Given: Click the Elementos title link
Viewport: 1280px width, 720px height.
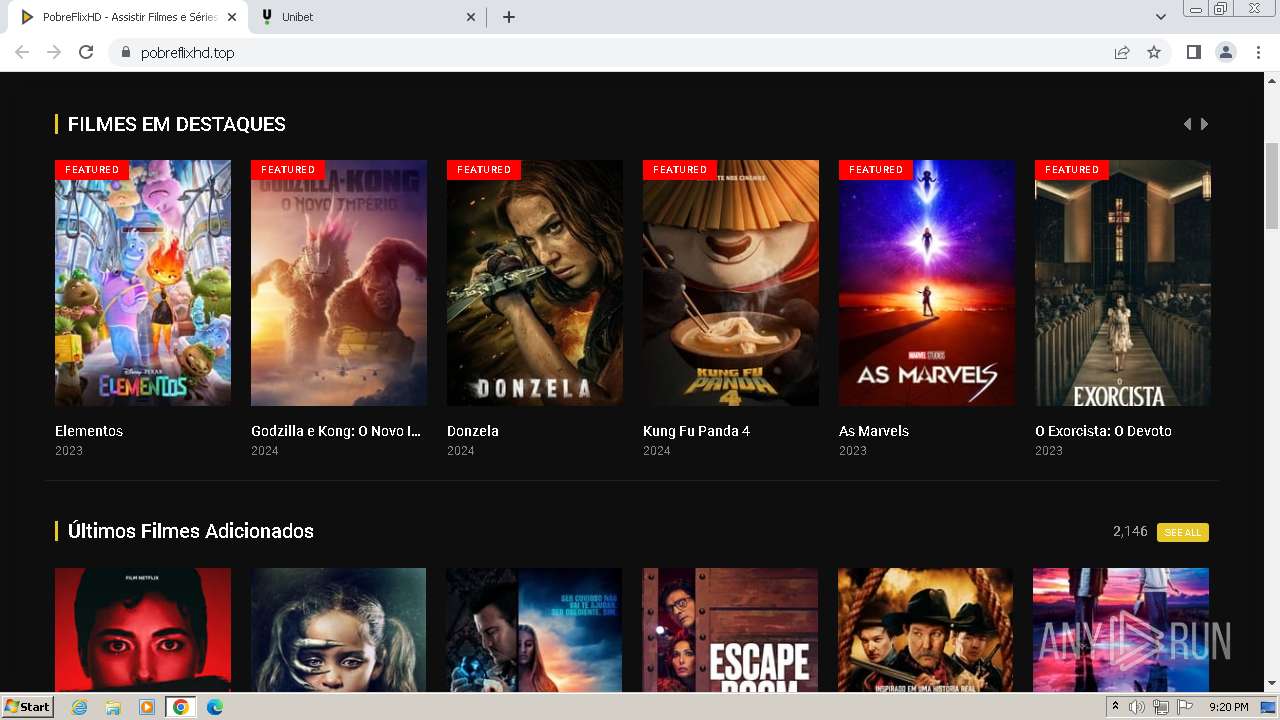Looking at the screenshot, I should coord(89,431).
